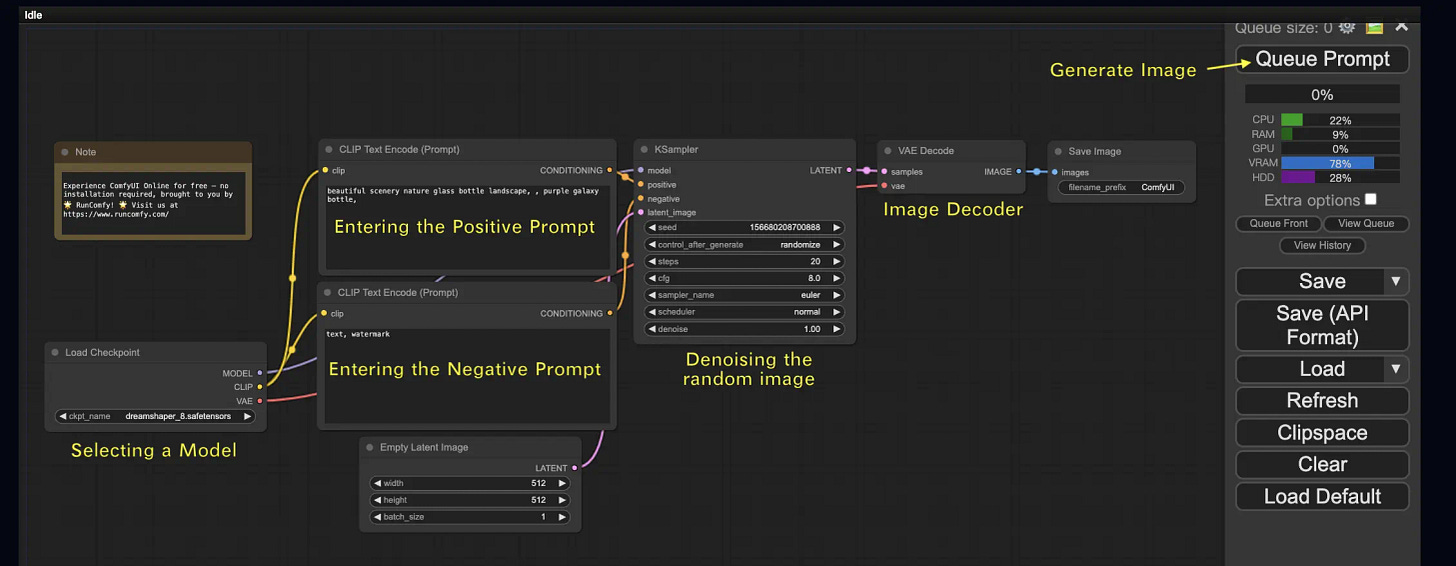This screenshot has width=1456, height=566.
Task: Open Clipspace
Action: pos(1322,433)
